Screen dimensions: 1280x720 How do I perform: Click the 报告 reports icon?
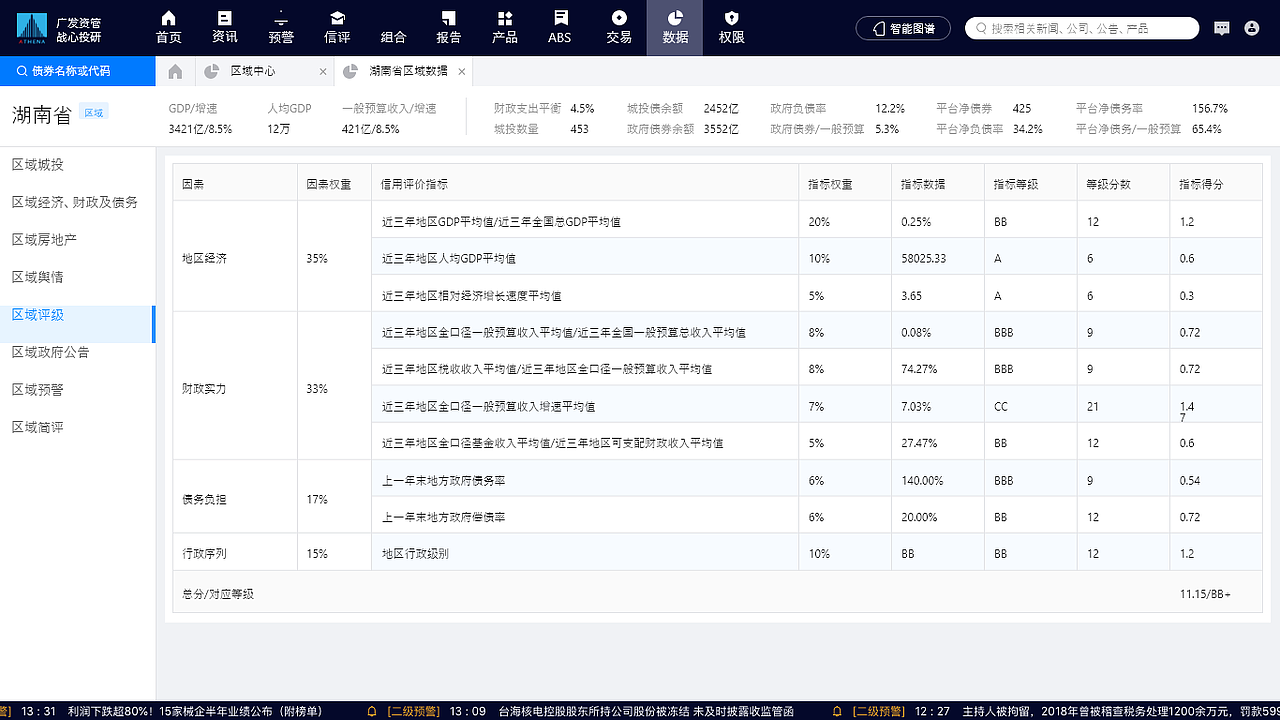[448, 28]
